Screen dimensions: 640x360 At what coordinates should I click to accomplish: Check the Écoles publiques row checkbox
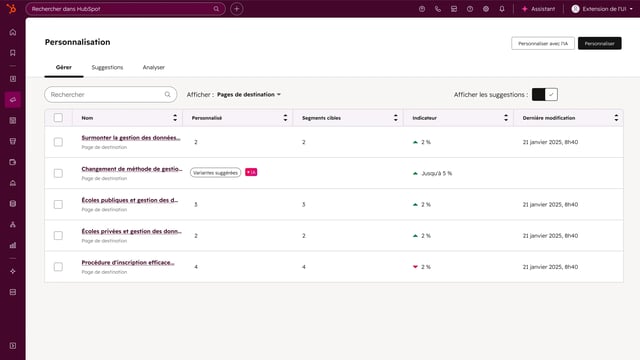tap(58, 204)
